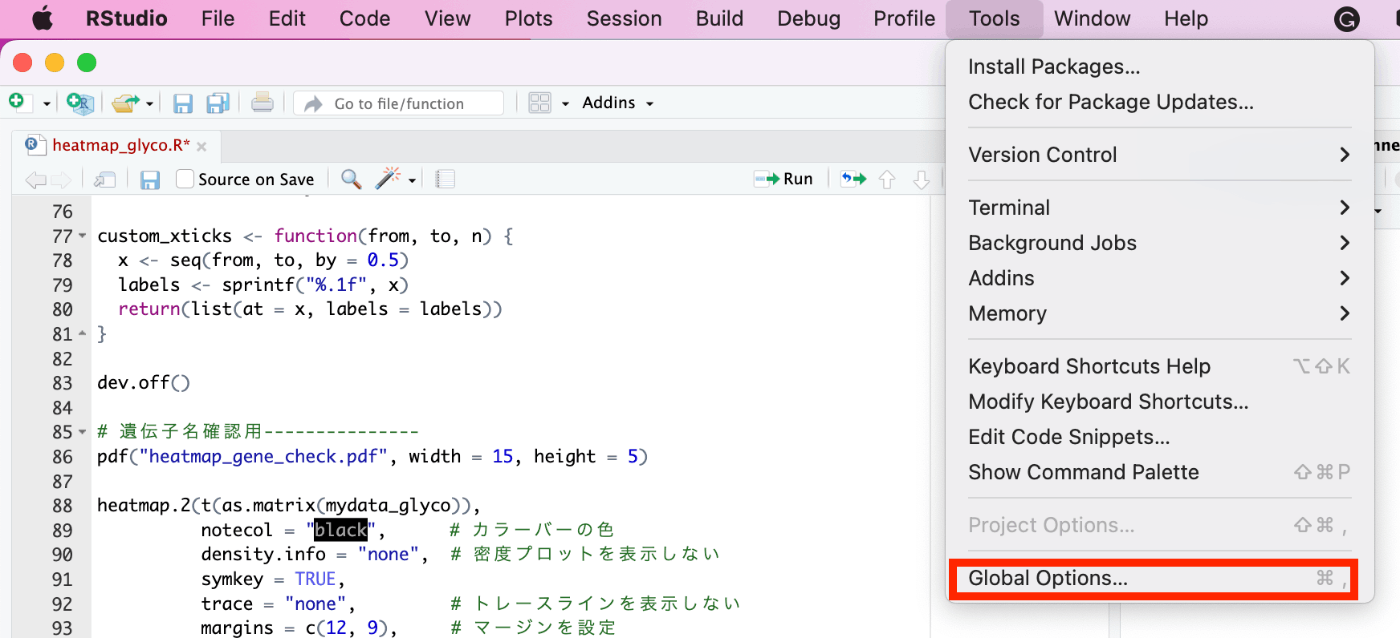Click the Tools menu bar item
Screen dimensions: 1400x638
[994, 19]
